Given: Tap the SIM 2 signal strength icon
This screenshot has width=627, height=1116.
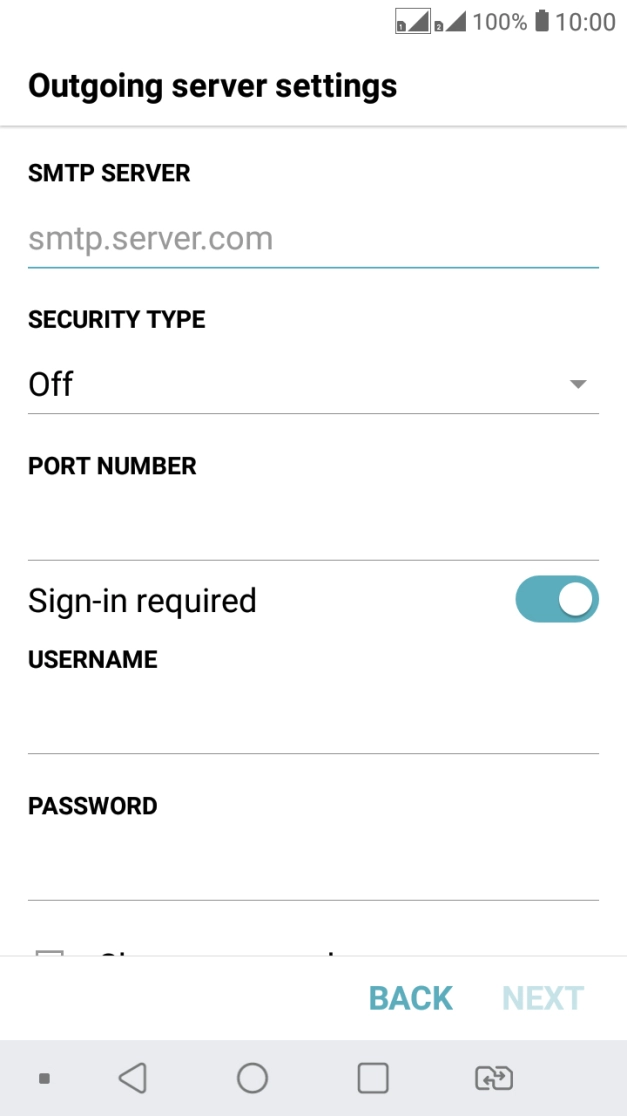Looking at the screenshot, I should click(450, 21).
